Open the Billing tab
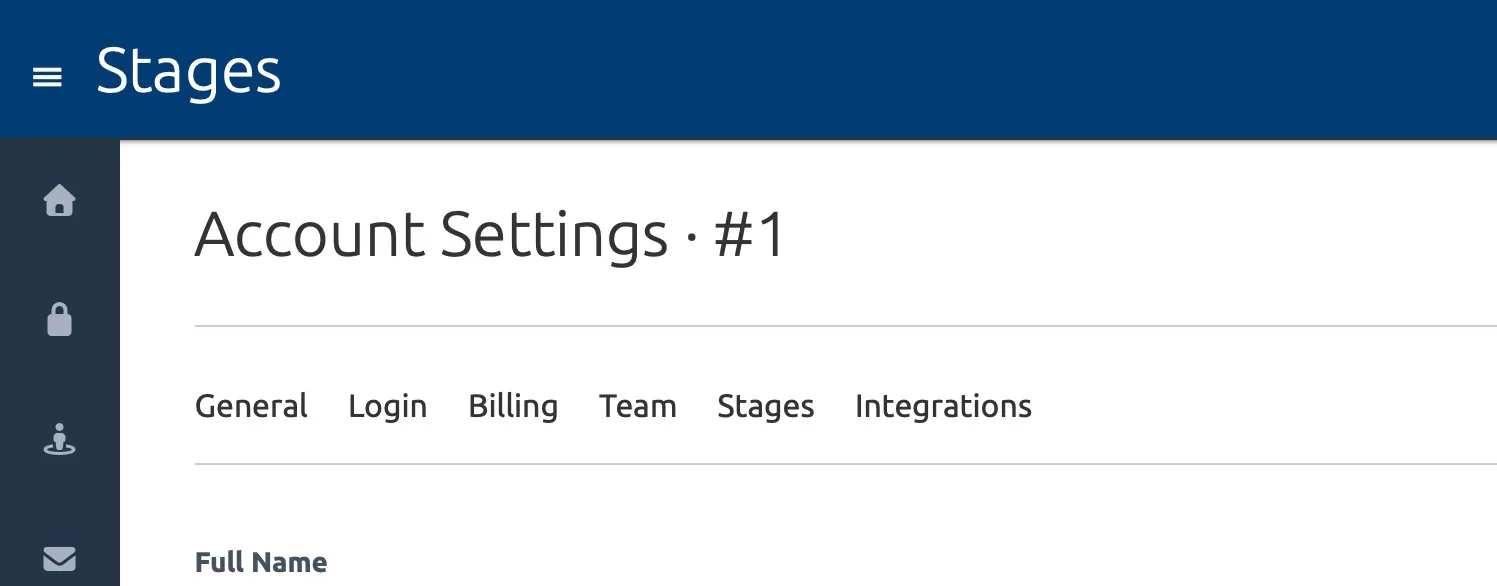 pyautogui.click(x=513, y=406)
